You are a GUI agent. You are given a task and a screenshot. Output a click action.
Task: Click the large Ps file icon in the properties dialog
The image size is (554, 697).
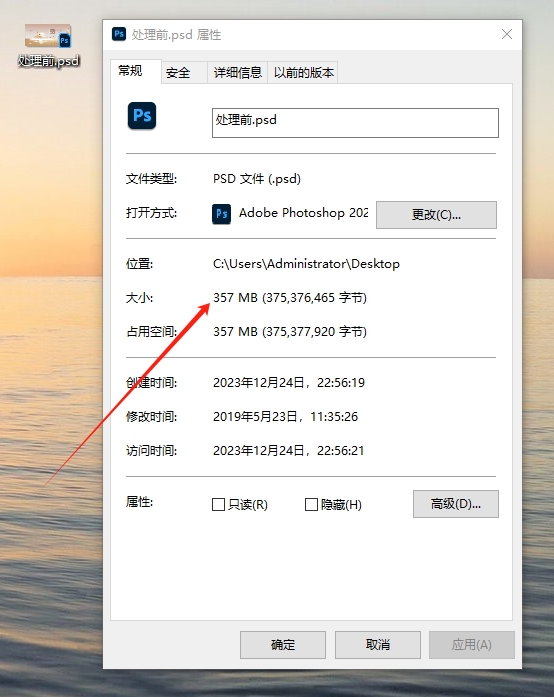click(142, 116)
